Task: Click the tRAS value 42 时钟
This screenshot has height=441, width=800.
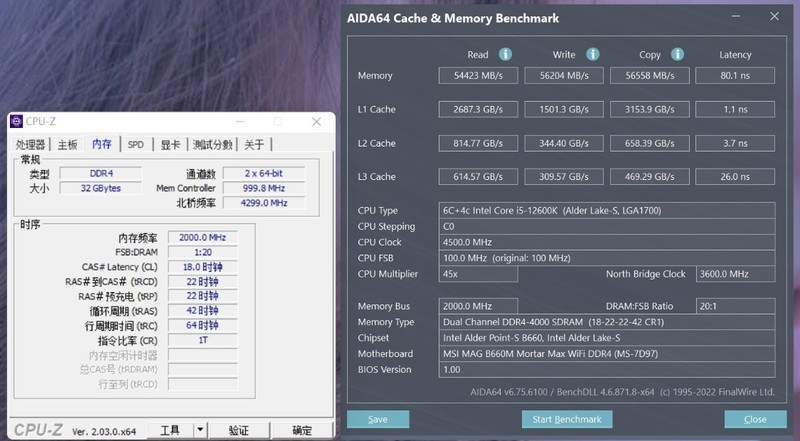Action: [203, 311]
